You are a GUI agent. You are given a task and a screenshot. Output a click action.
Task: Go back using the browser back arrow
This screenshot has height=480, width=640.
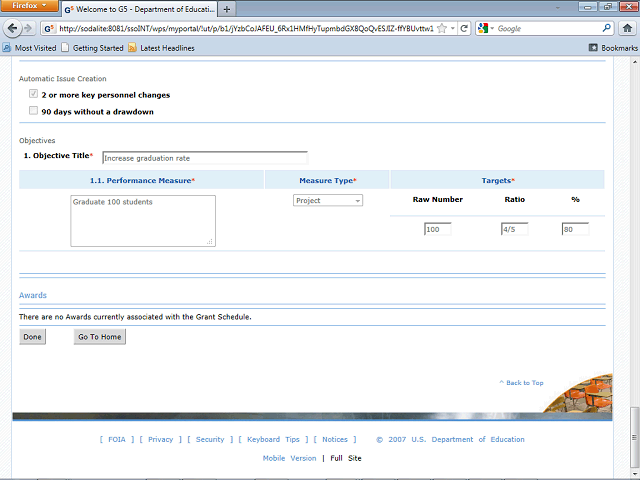[x=13, y=29]
